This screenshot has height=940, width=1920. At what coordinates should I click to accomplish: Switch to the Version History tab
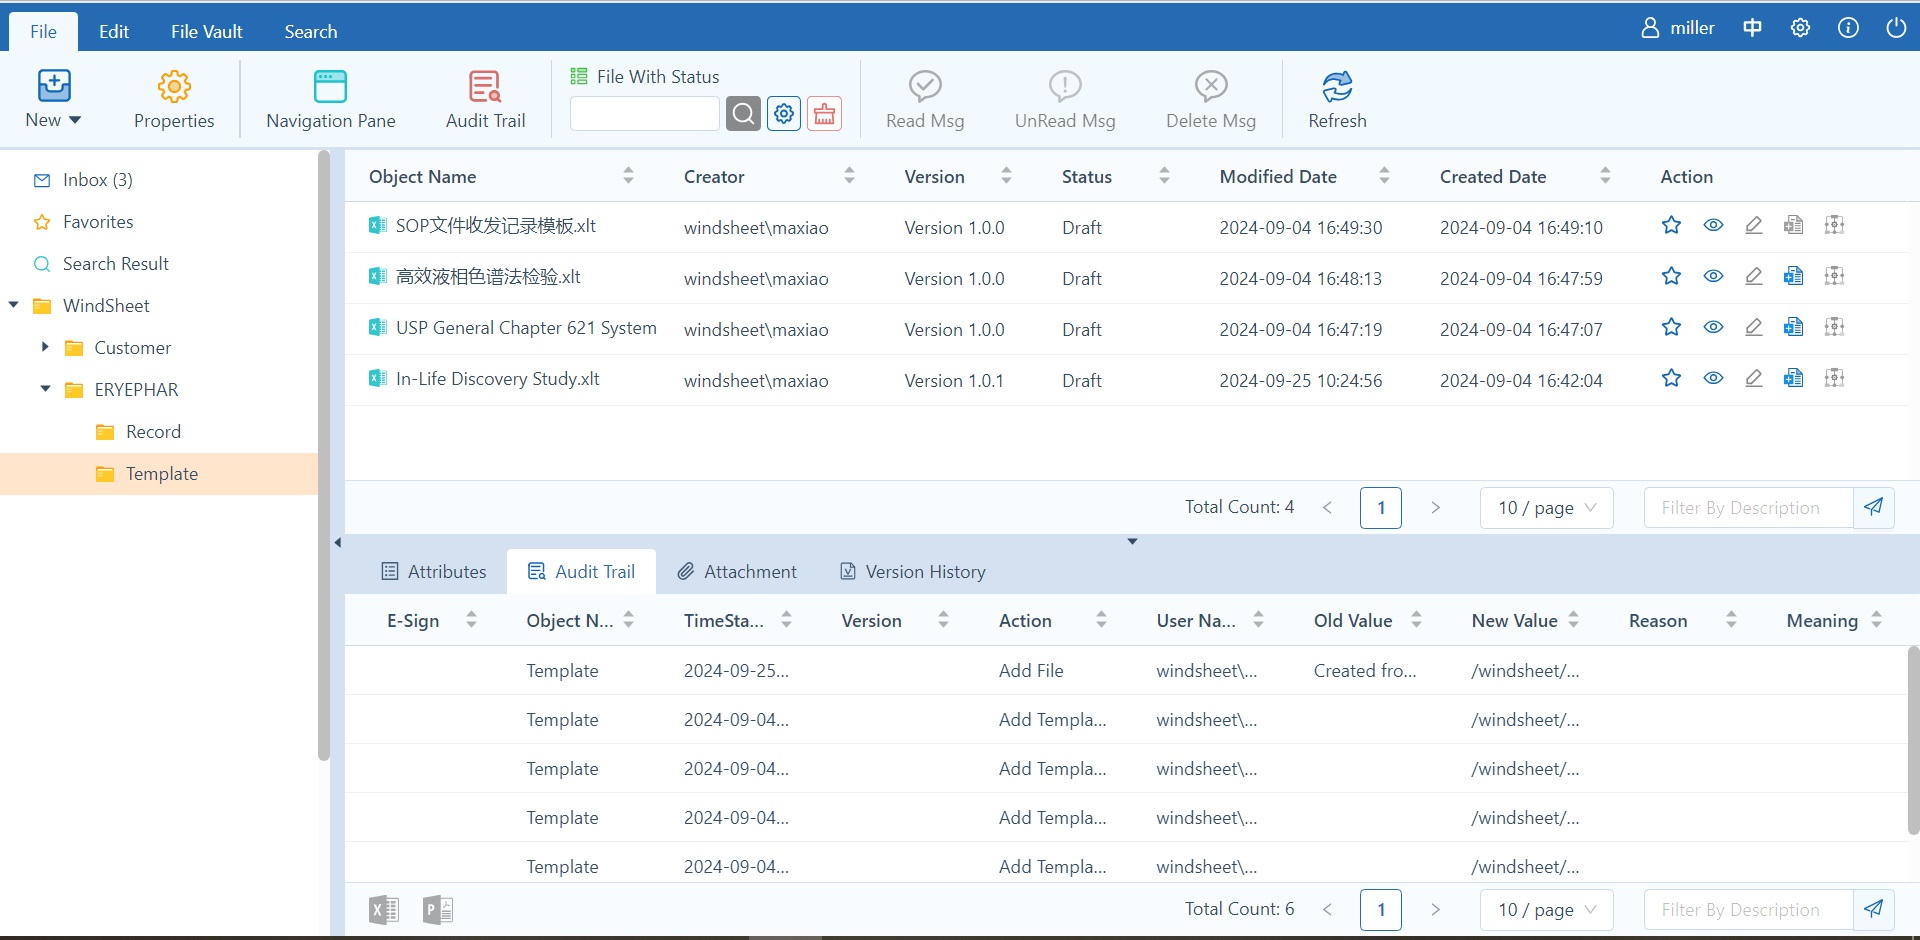912,572
